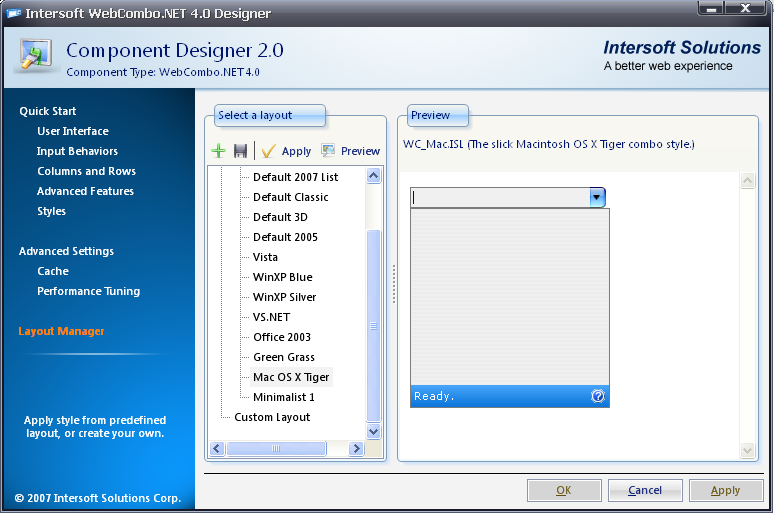Click layout list scroll right arrow
The image size is (774, 514).
[356, 448]
